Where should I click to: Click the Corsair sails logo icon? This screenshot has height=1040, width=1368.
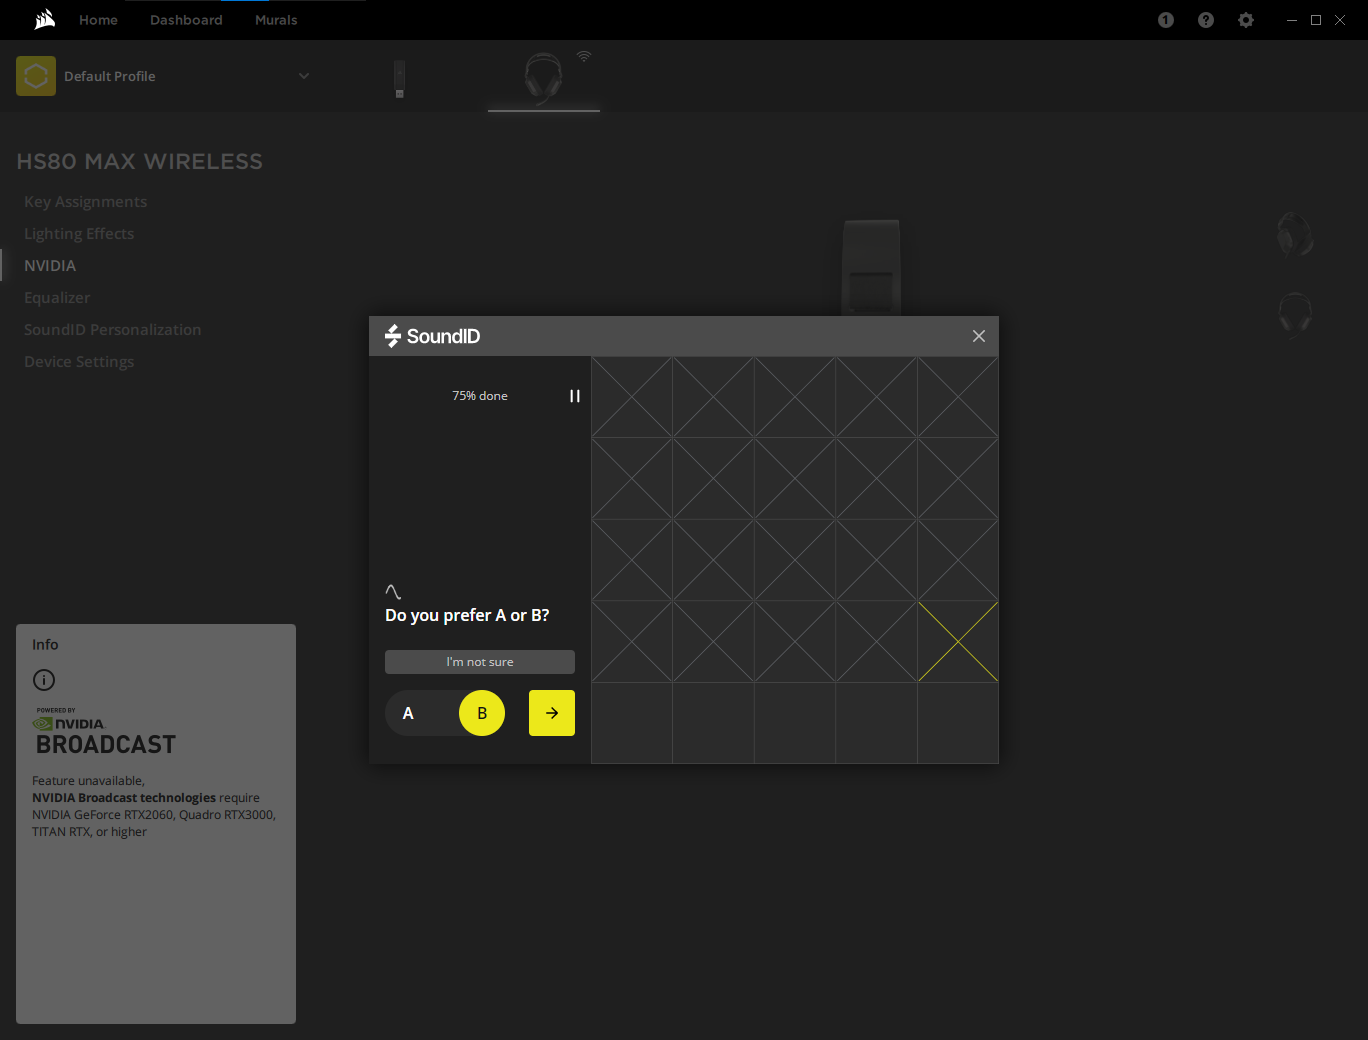click(x=45, y=20)
